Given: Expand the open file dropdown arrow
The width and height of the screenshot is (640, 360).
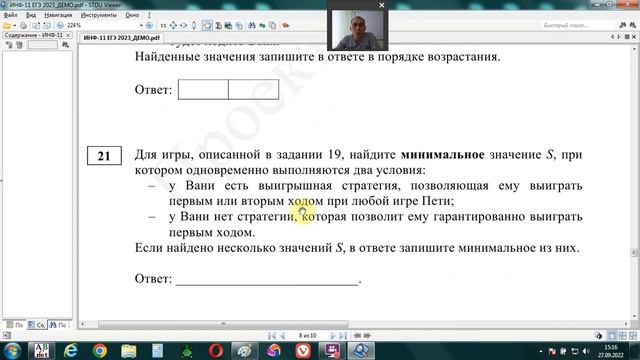Looking at the screenshot, I should coord(14,25).
